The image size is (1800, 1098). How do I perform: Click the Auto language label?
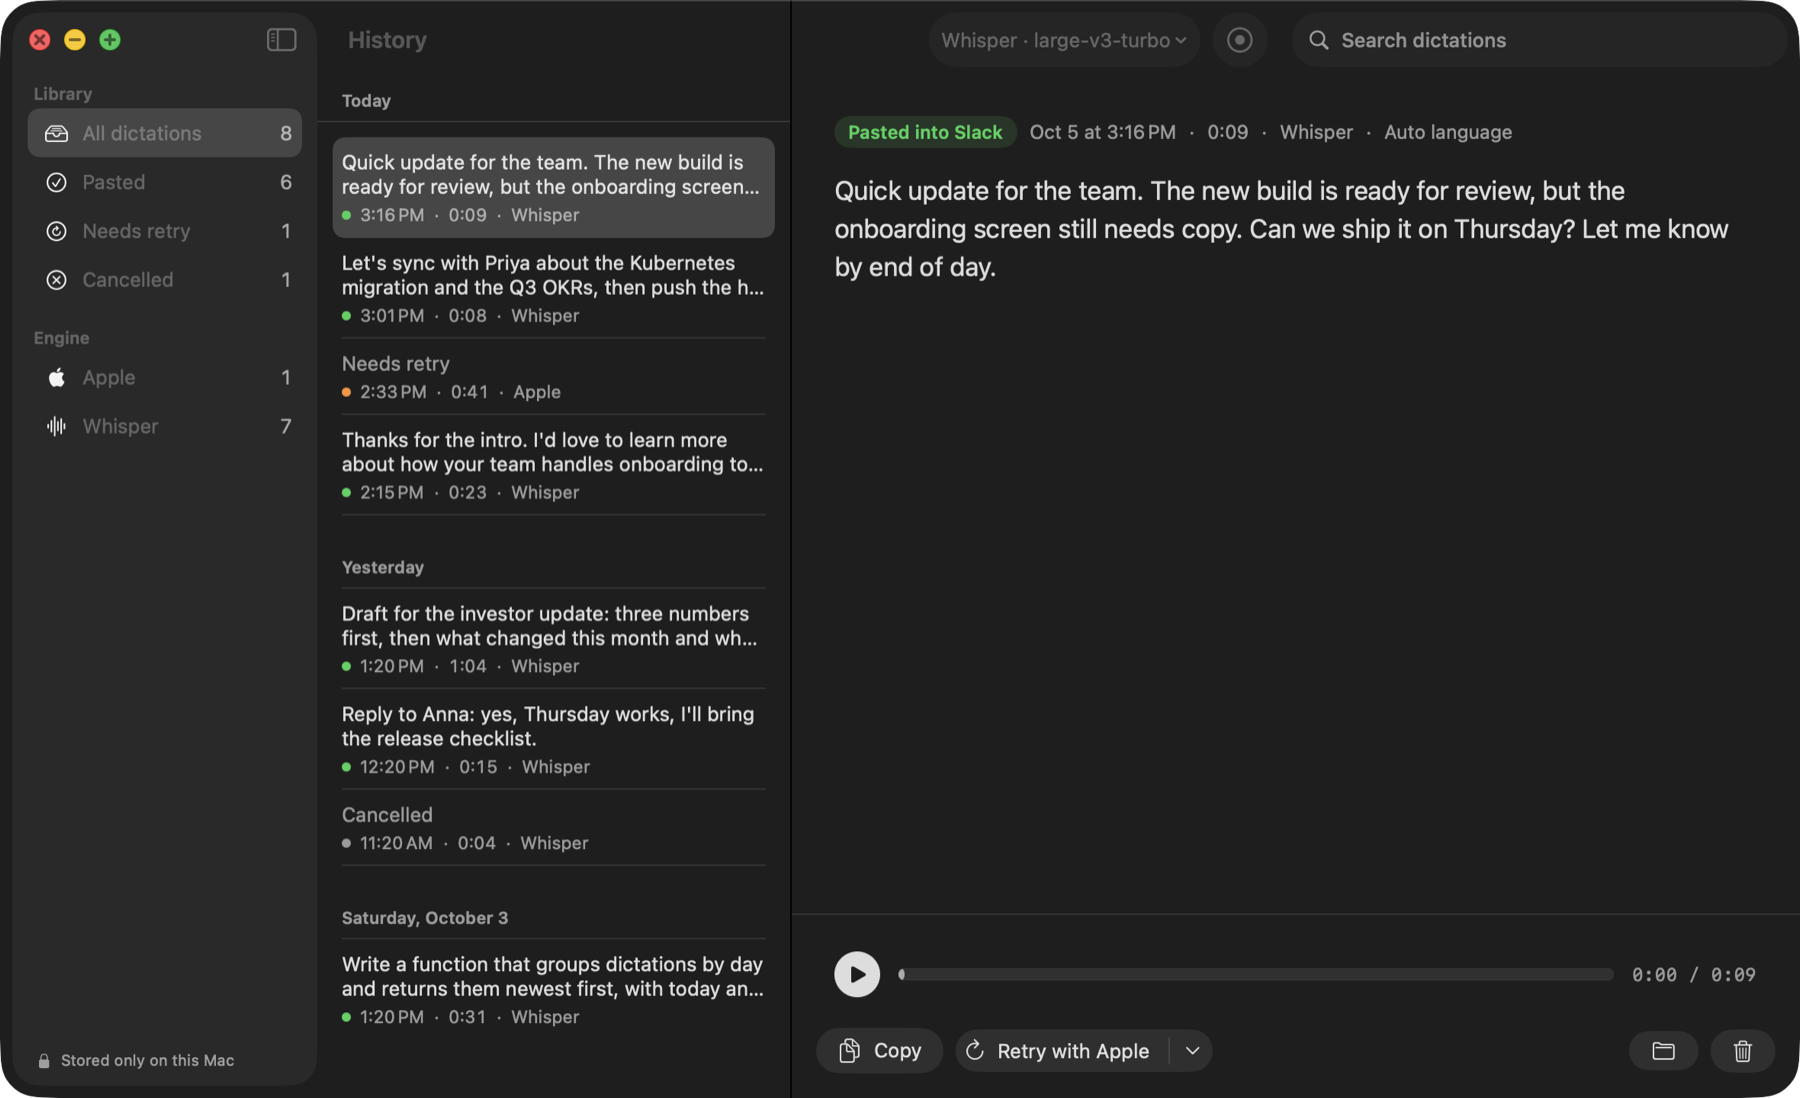click(x=1447, y=132)
